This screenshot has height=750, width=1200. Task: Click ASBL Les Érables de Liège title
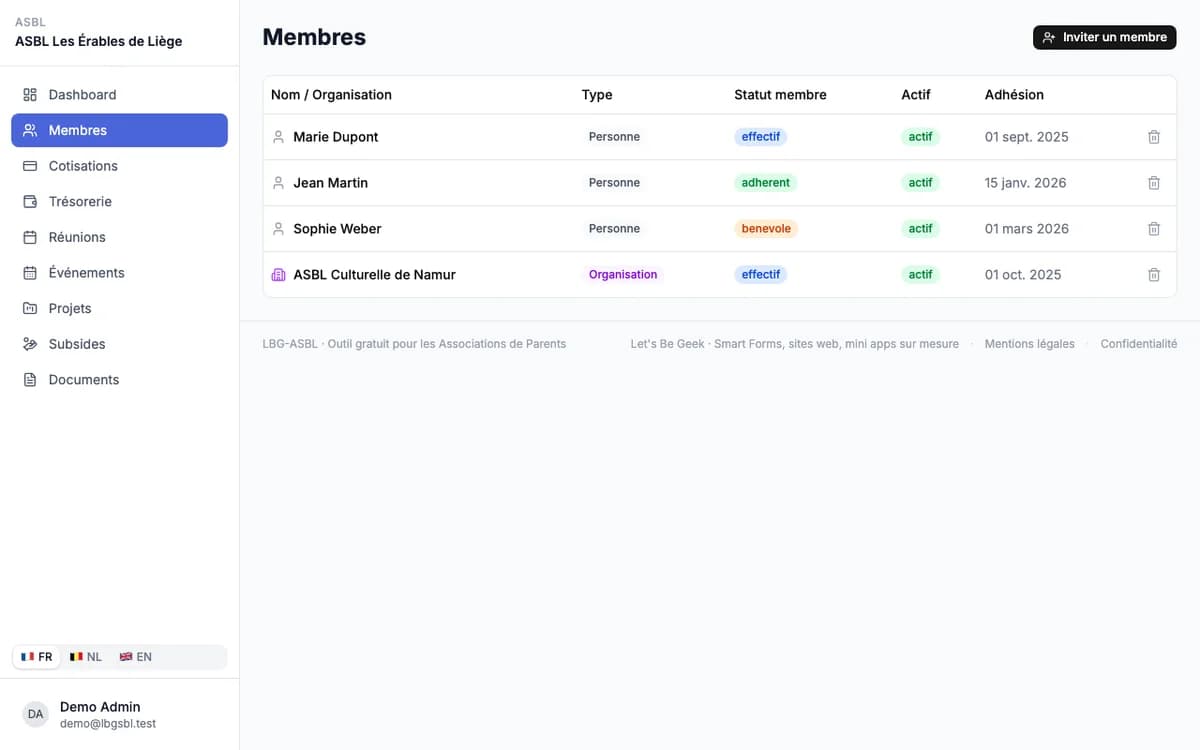click(x=98, y=41)
